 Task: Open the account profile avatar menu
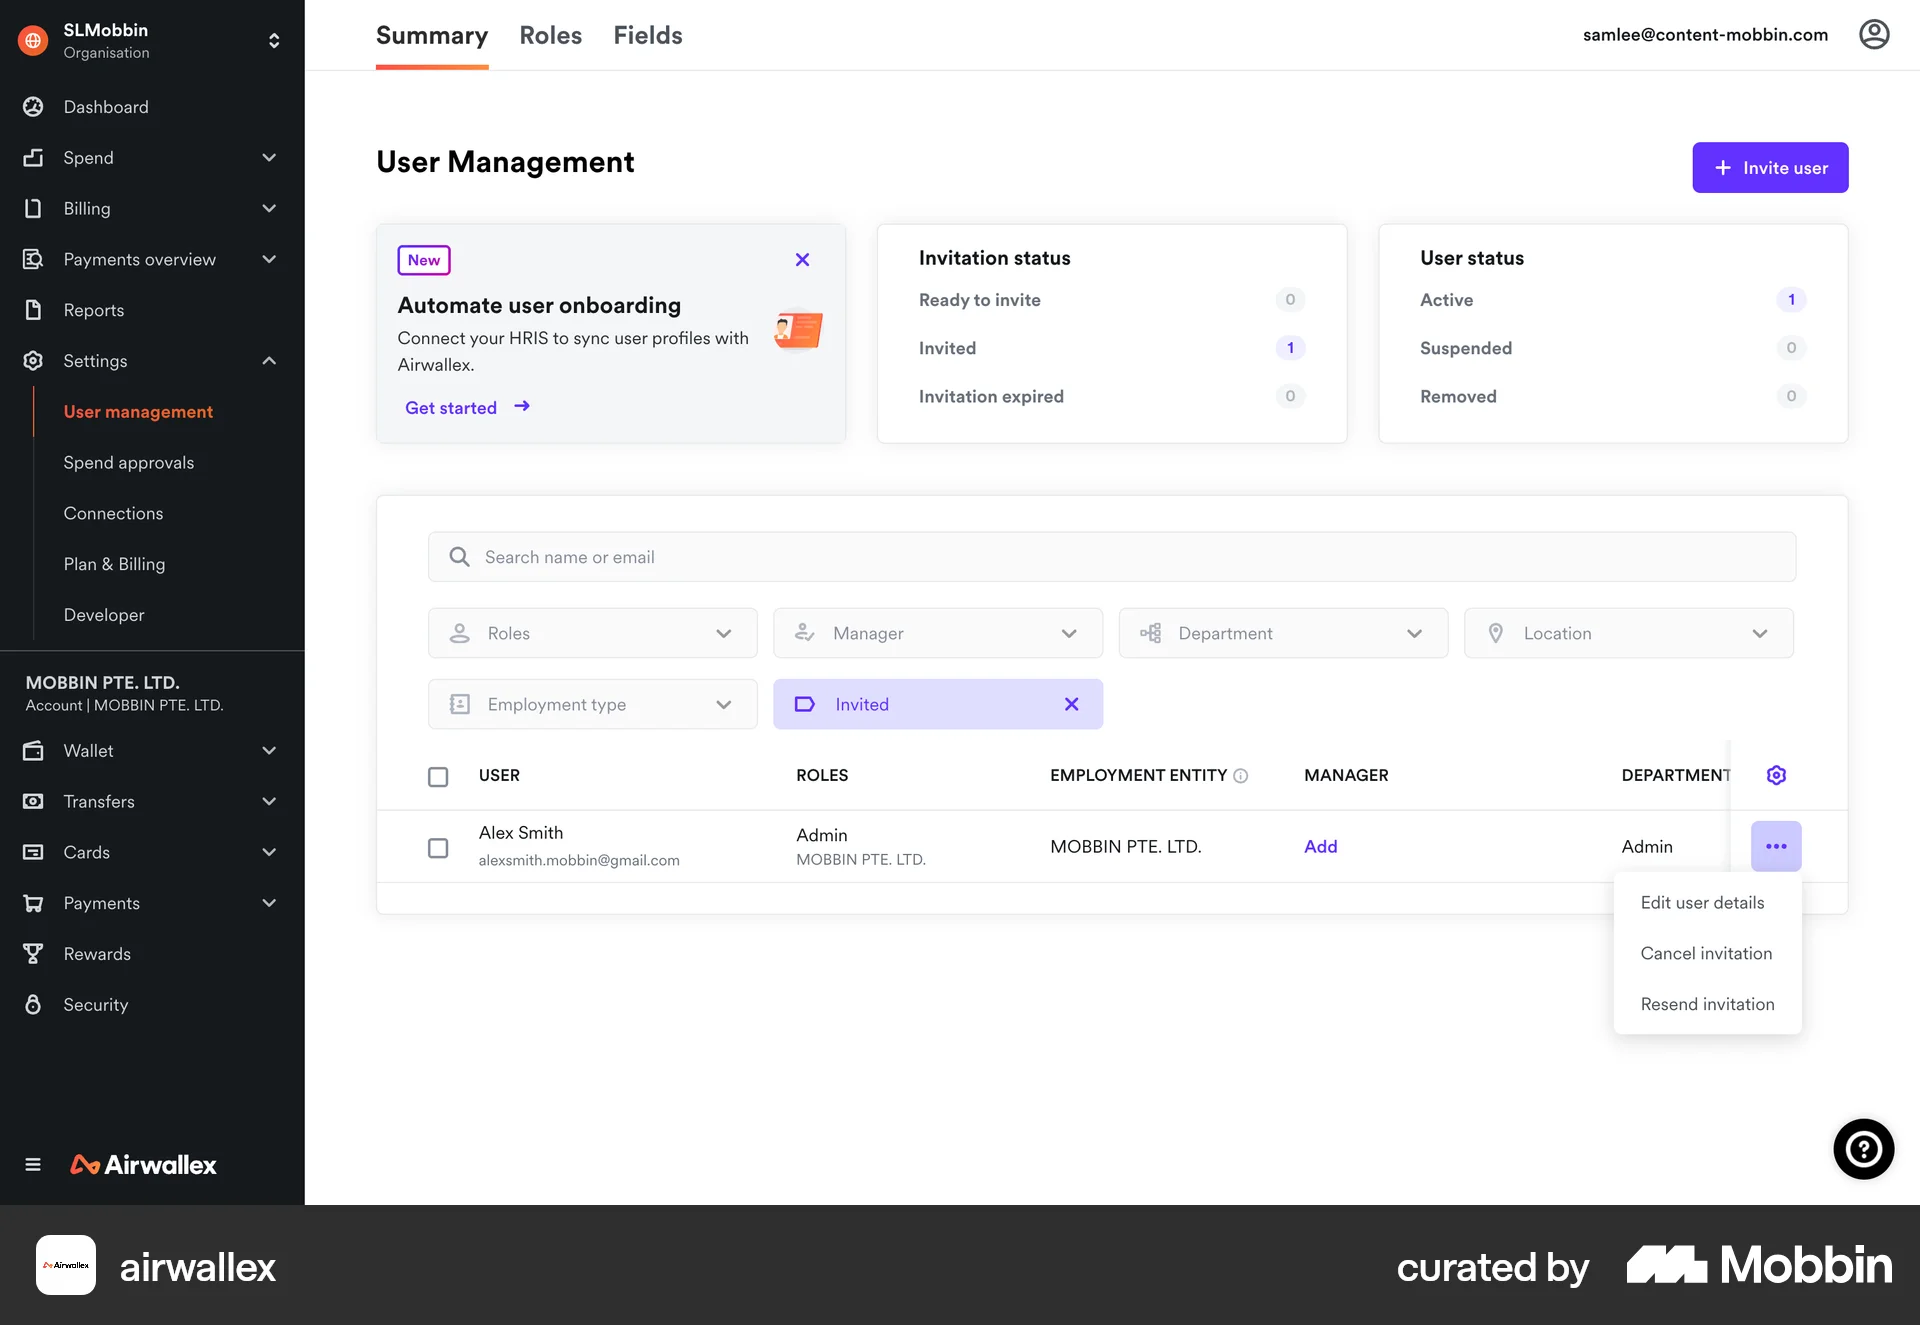tap(1873, 34)
